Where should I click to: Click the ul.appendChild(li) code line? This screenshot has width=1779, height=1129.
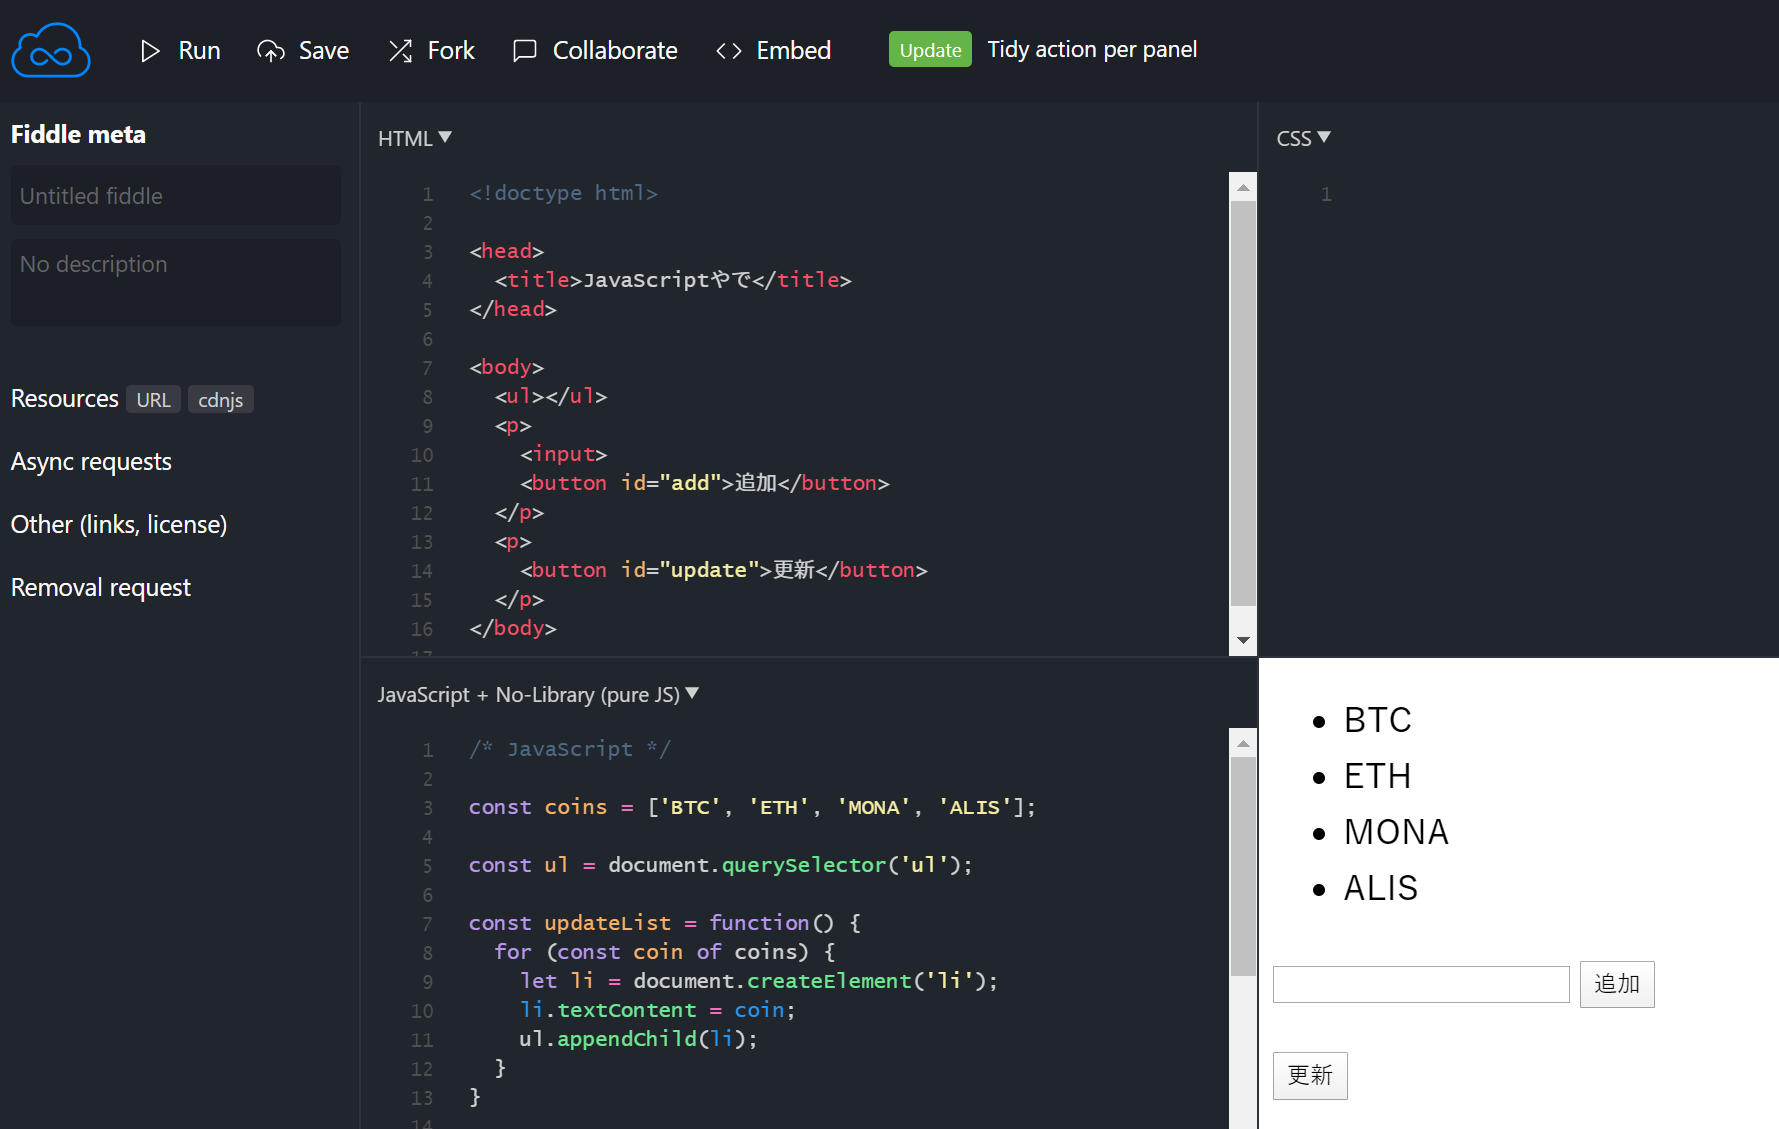click(x=638, y=1039)
